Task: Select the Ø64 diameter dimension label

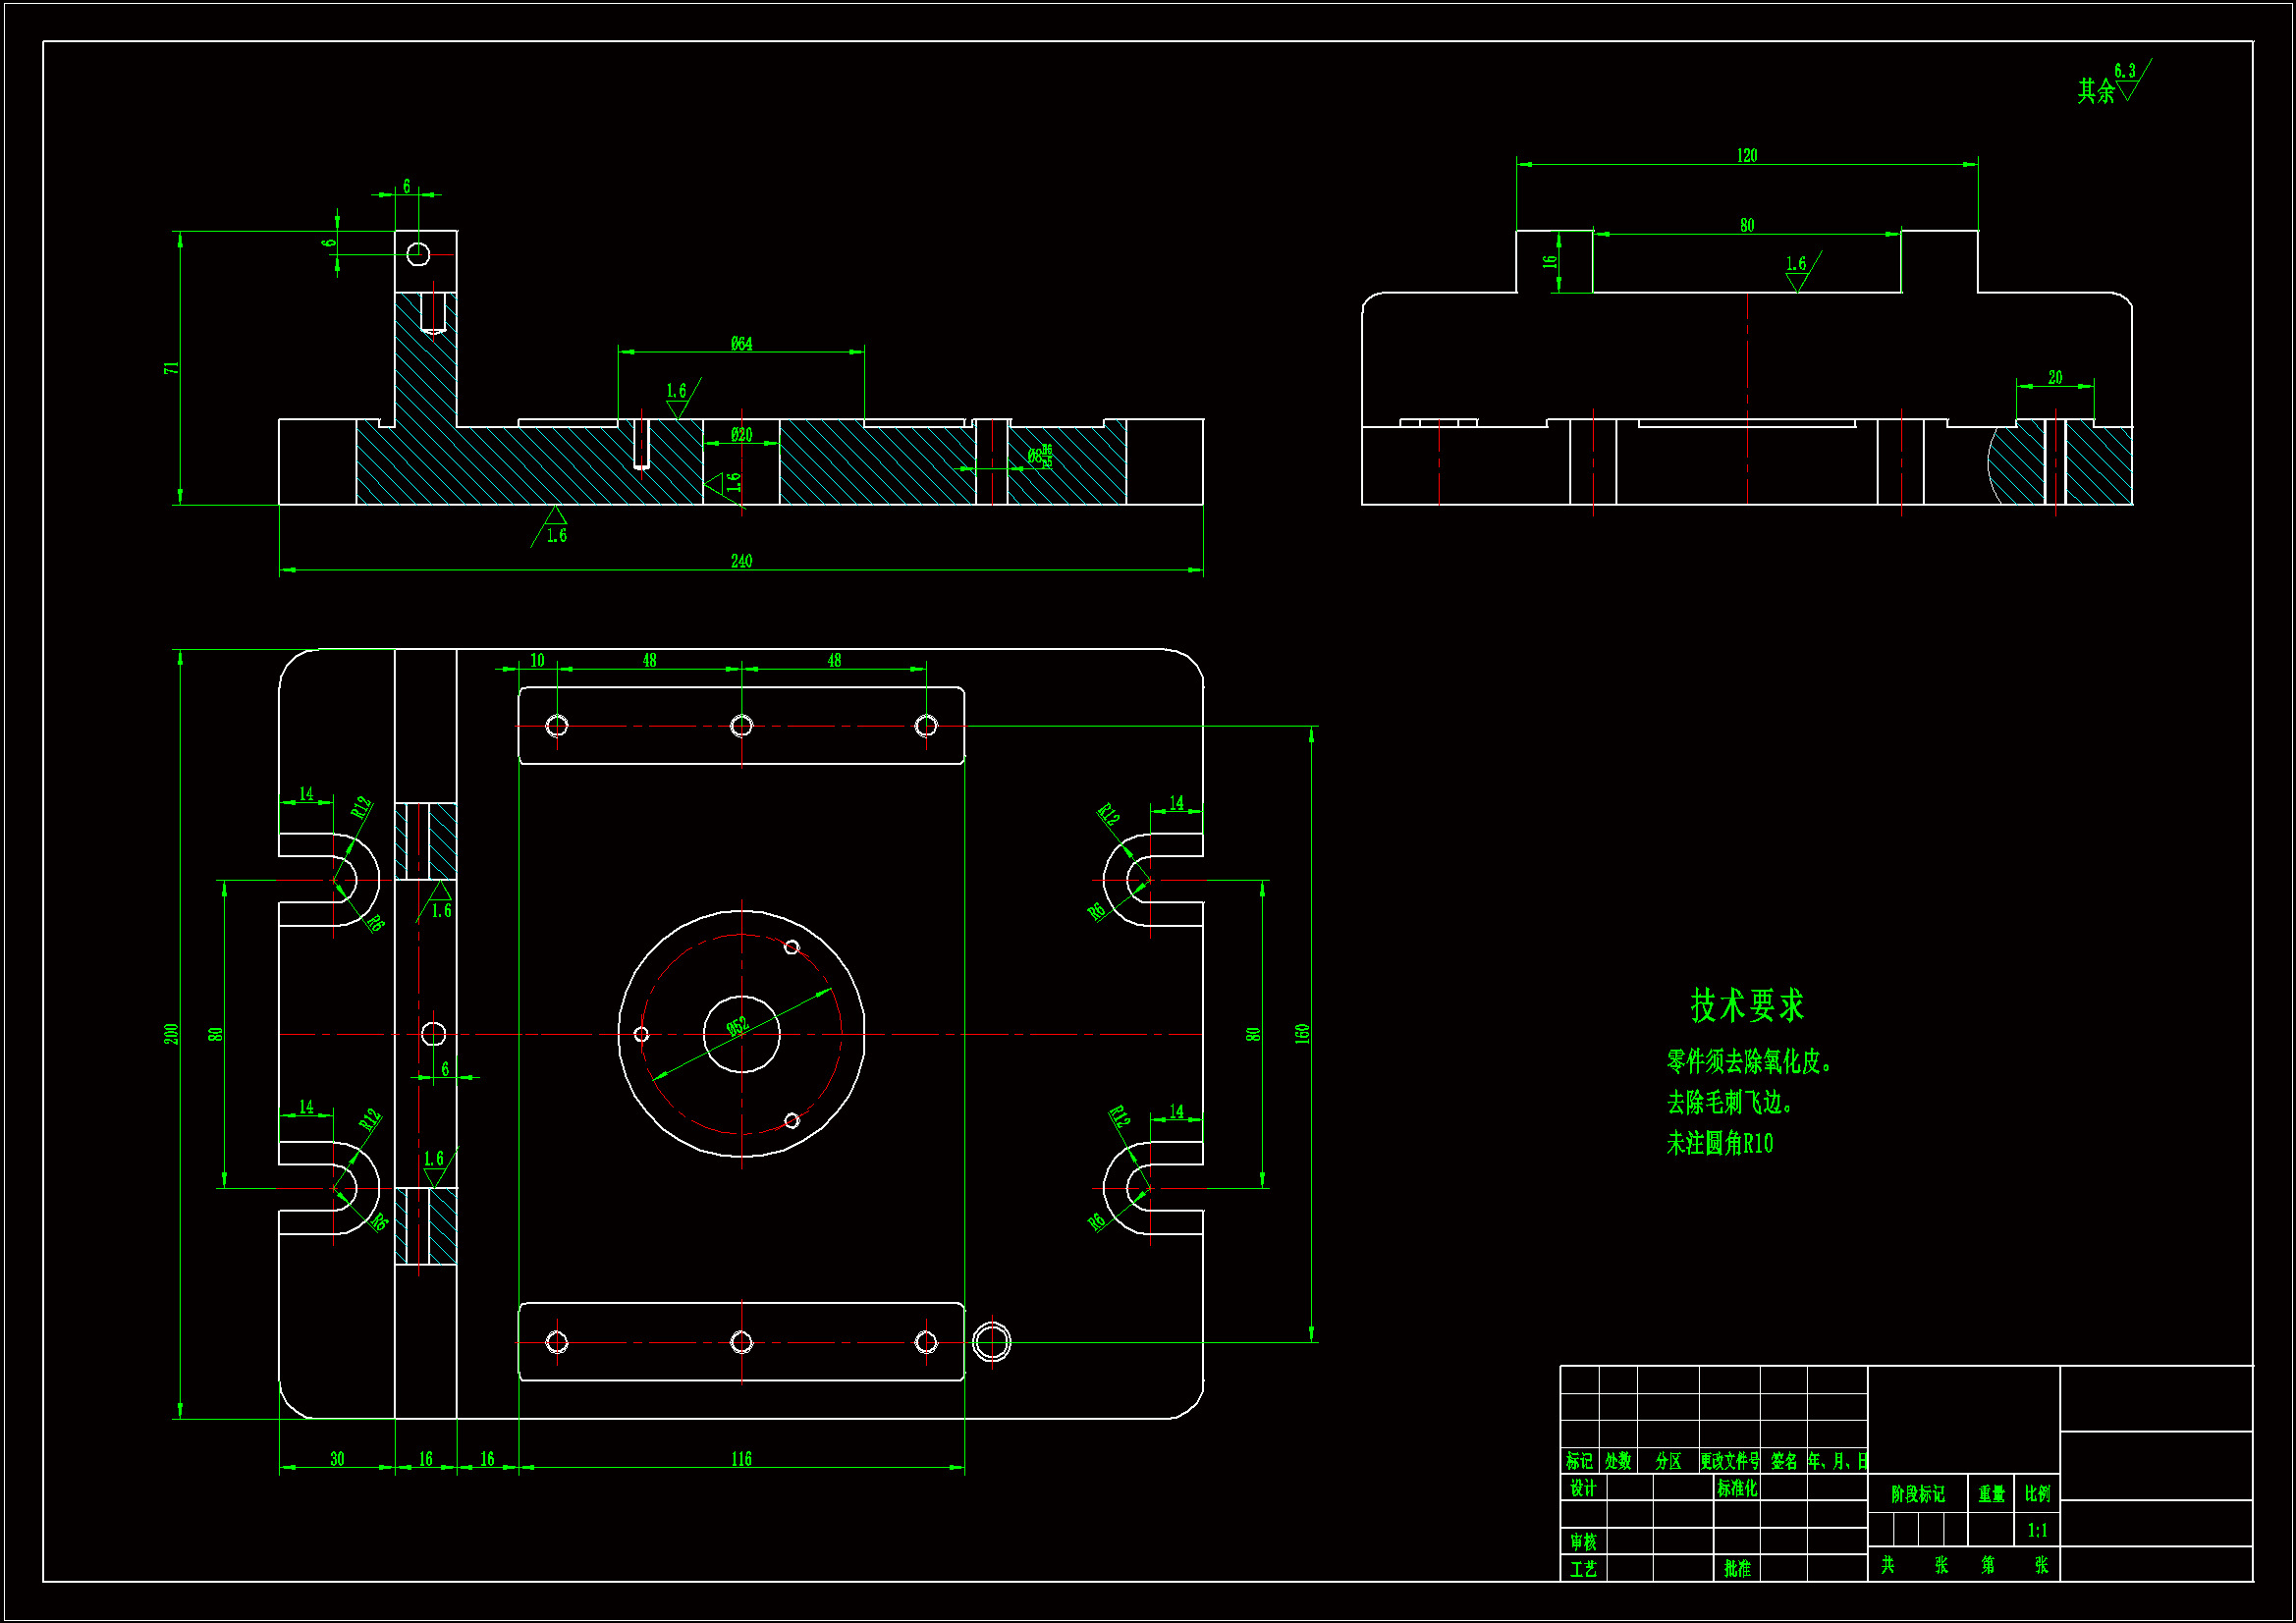Action: pyautogui.click(x=741, y=344)
